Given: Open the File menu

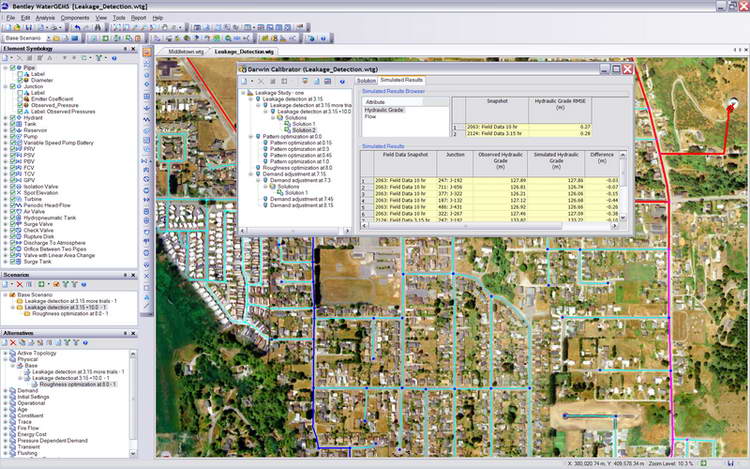Looking at the screenshot, I should coord(11,18).
